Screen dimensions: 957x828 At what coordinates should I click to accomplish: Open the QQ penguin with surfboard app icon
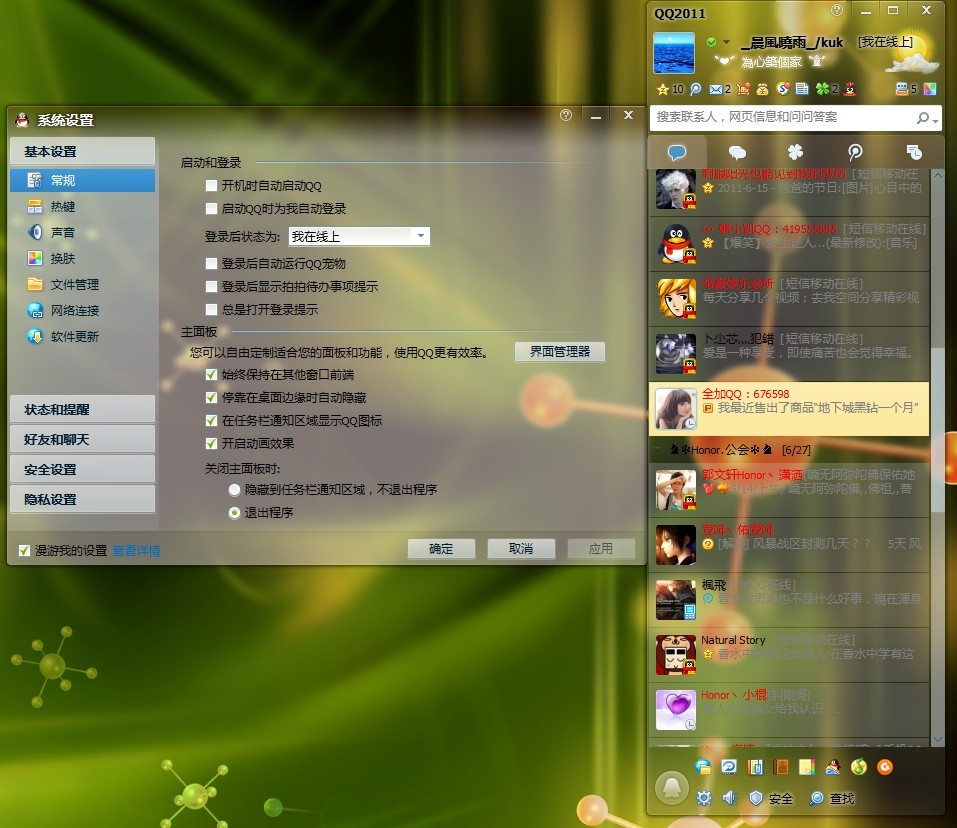tap(832, 767)
